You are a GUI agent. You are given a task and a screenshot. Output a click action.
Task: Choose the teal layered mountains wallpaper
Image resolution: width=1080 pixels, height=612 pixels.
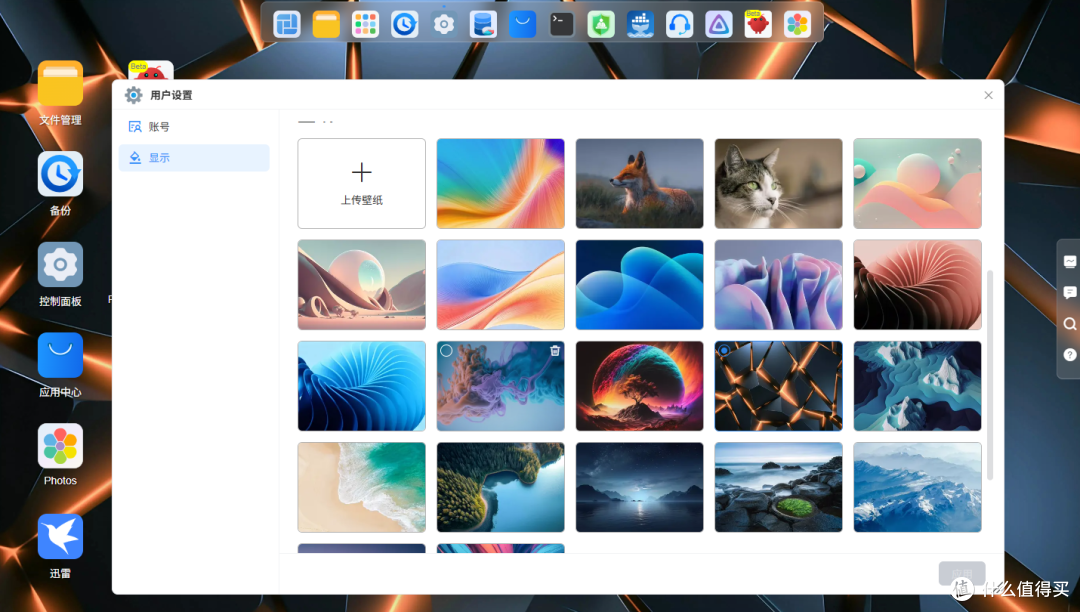click(x=917, y=386)
